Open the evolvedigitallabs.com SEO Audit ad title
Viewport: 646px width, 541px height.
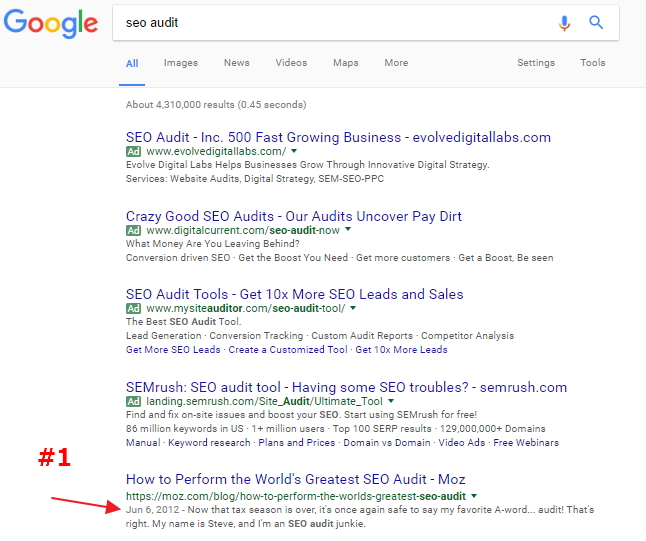[x=338, y=137]
